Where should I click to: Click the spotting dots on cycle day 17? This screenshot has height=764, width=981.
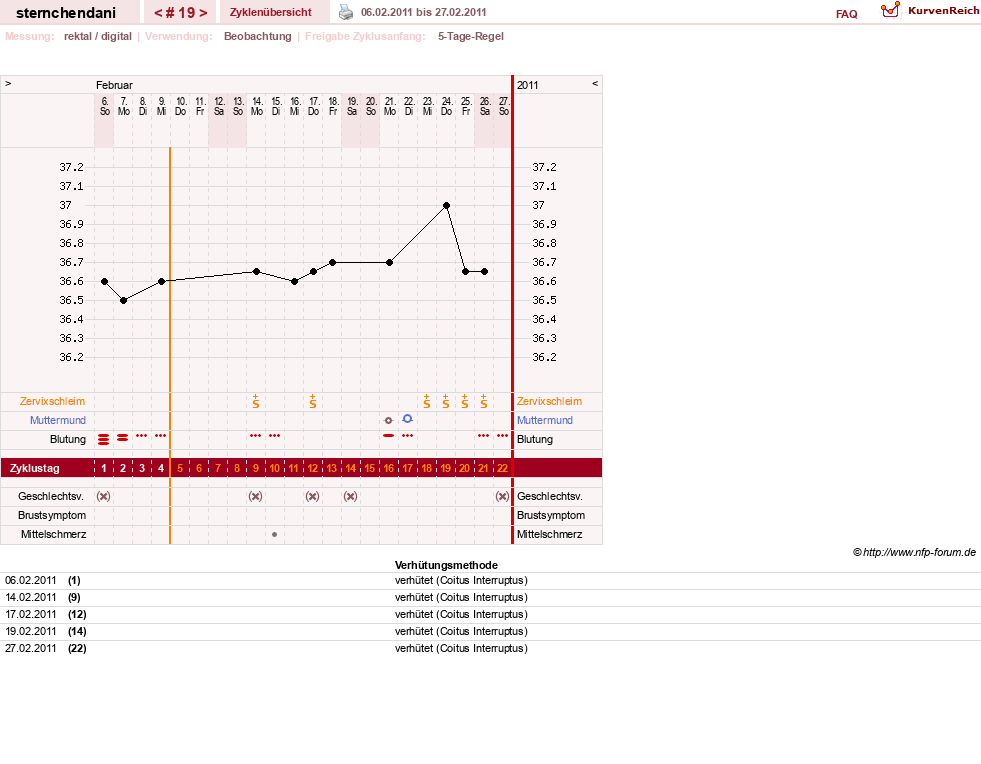click(x=407, y=435)
